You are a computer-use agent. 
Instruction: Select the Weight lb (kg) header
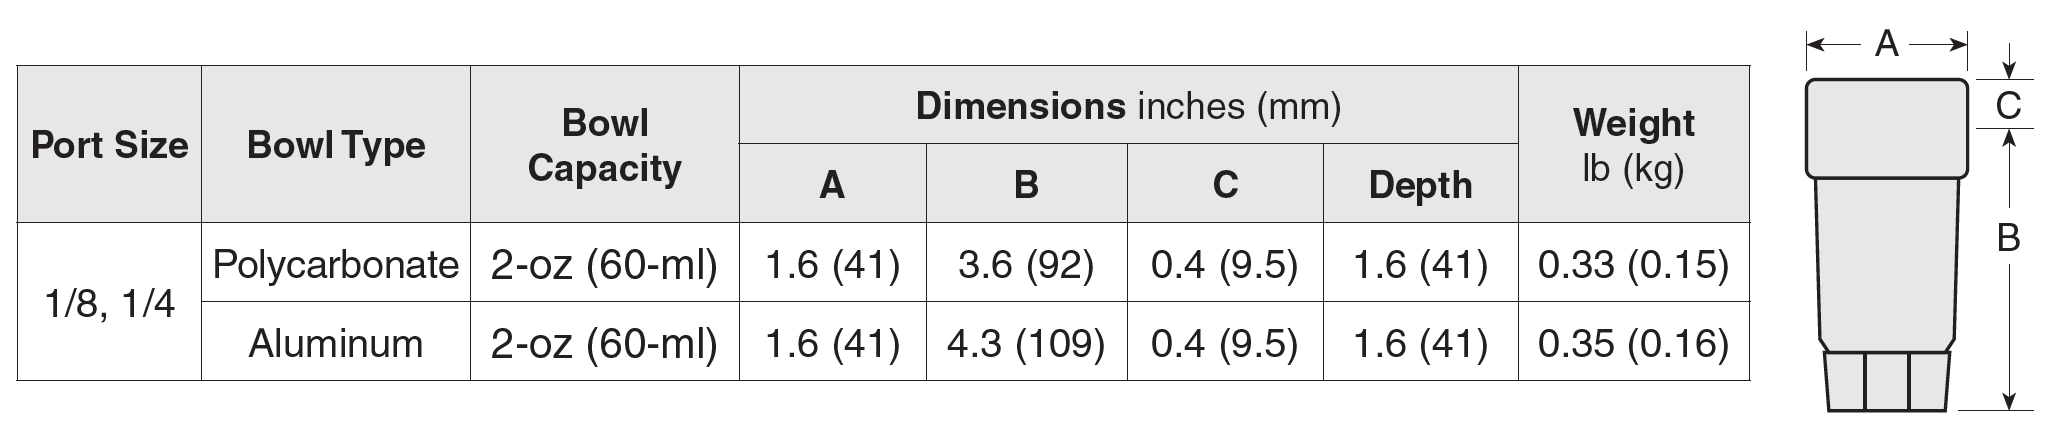click(x=1633, y=146)
